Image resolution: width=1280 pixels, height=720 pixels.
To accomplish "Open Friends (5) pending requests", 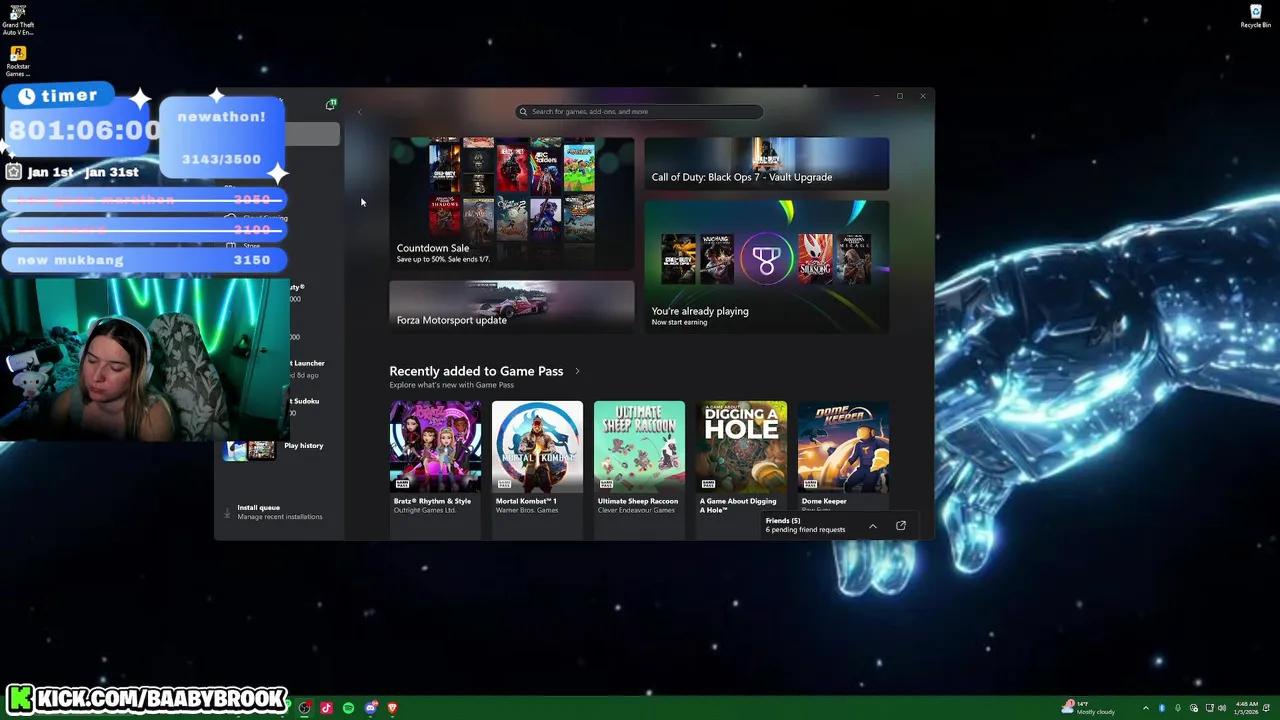I will [805, 525].
